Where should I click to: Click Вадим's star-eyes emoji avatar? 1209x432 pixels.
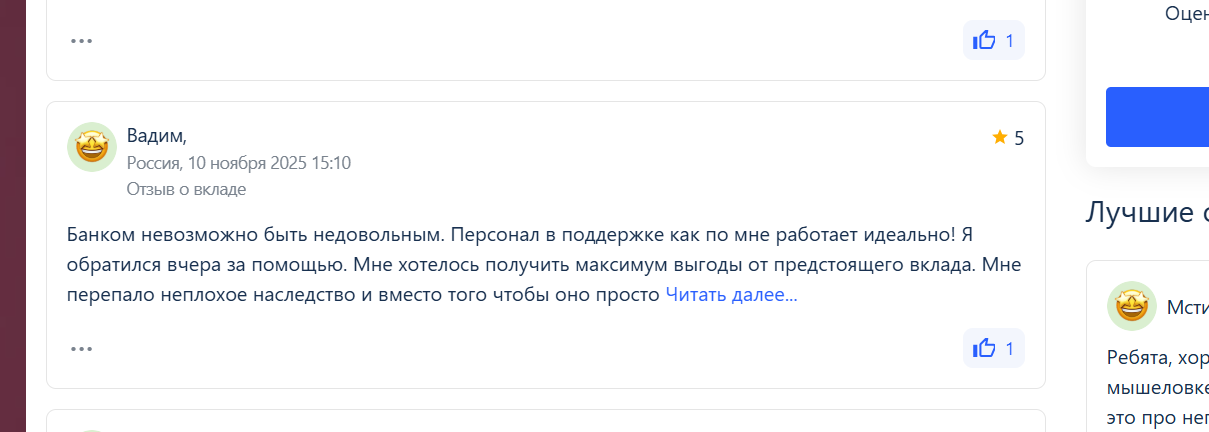point(92,147)
